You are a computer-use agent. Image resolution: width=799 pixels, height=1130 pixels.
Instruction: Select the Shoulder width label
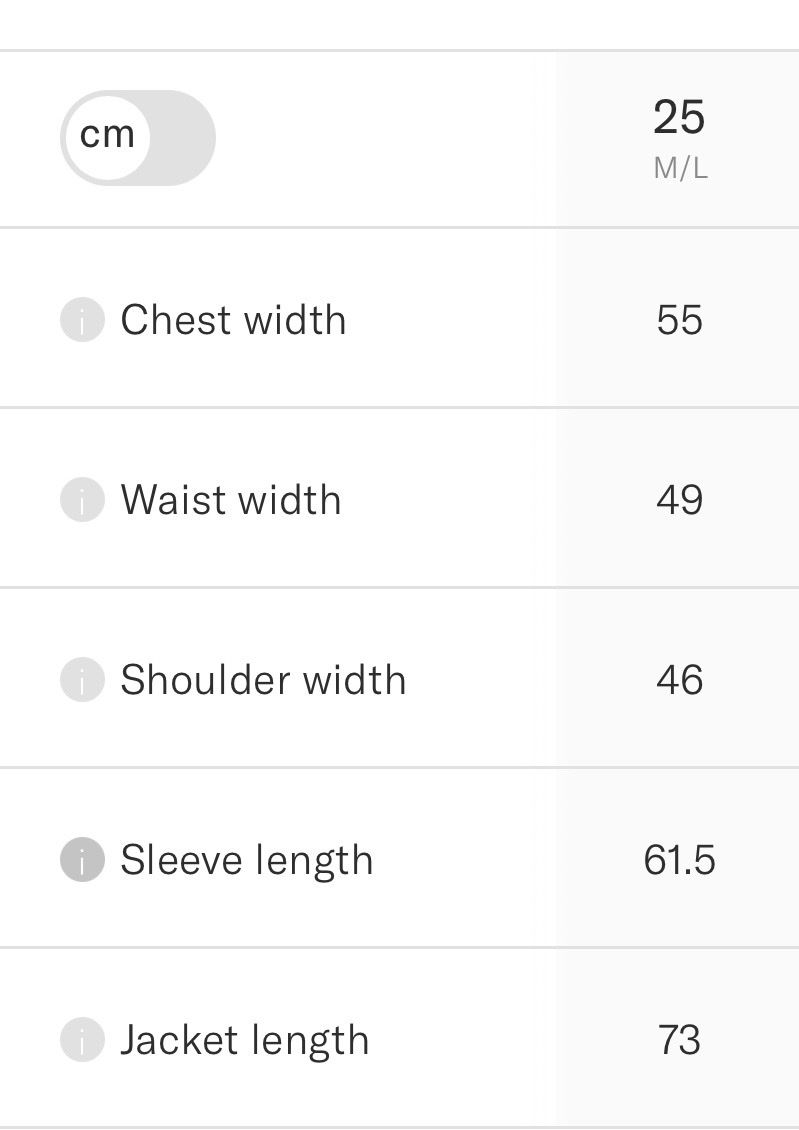coord(263,680)
